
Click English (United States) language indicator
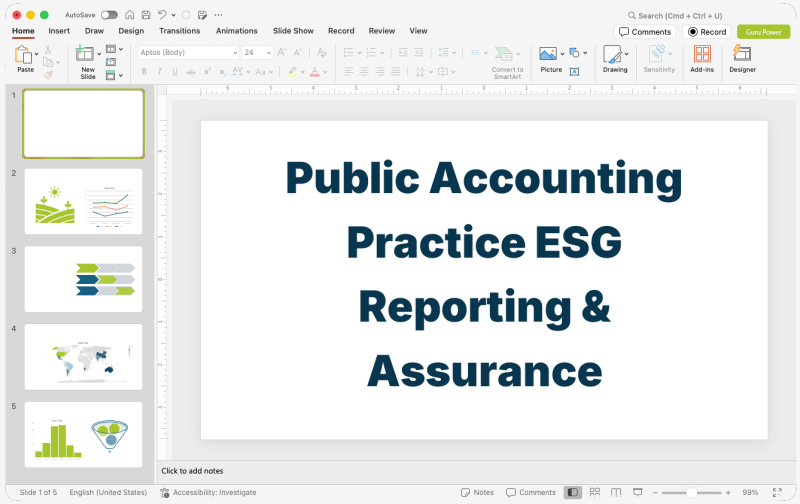coord(108,492)
